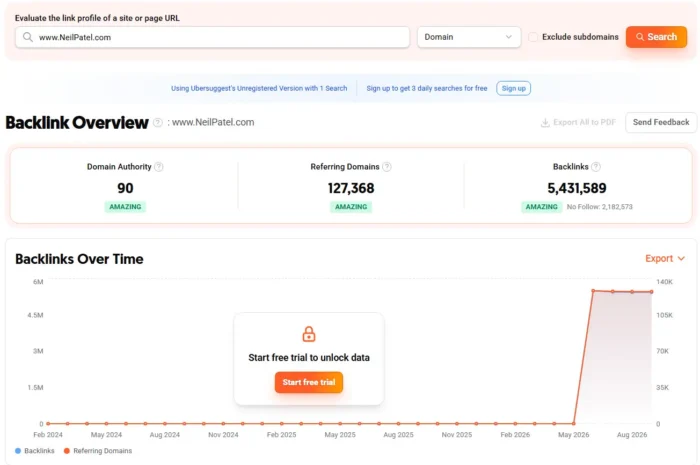Click the Backlinks value 5,431,589
Image resolution: width=700 pixels, height=465 pixels.
(x=577, y=188)
